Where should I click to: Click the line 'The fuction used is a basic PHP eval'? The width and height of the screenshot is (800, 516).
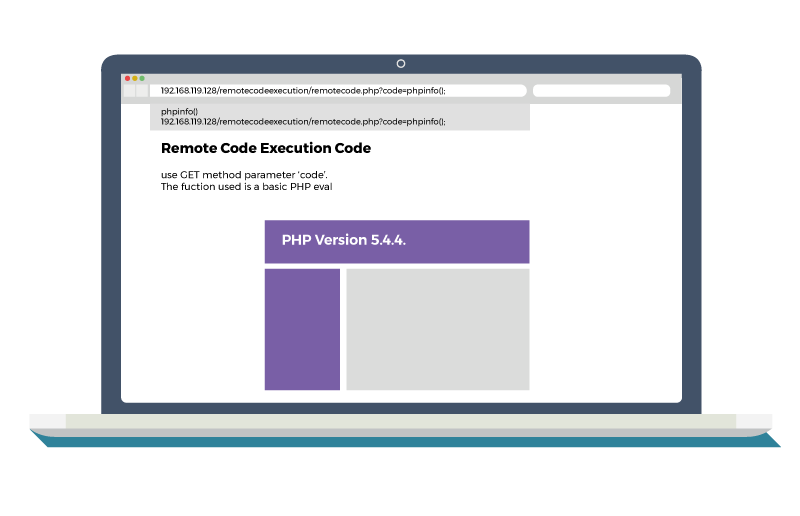tap(246, 187)
